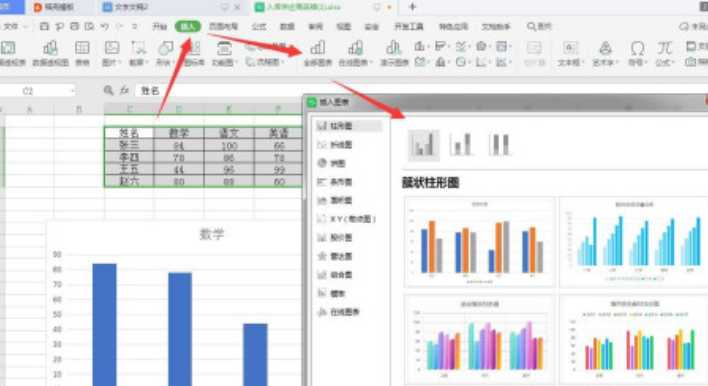Click the Flowchart (流程图) ribbon item
The height and width of the screenshot is (386, 708).
pos(265,62)
